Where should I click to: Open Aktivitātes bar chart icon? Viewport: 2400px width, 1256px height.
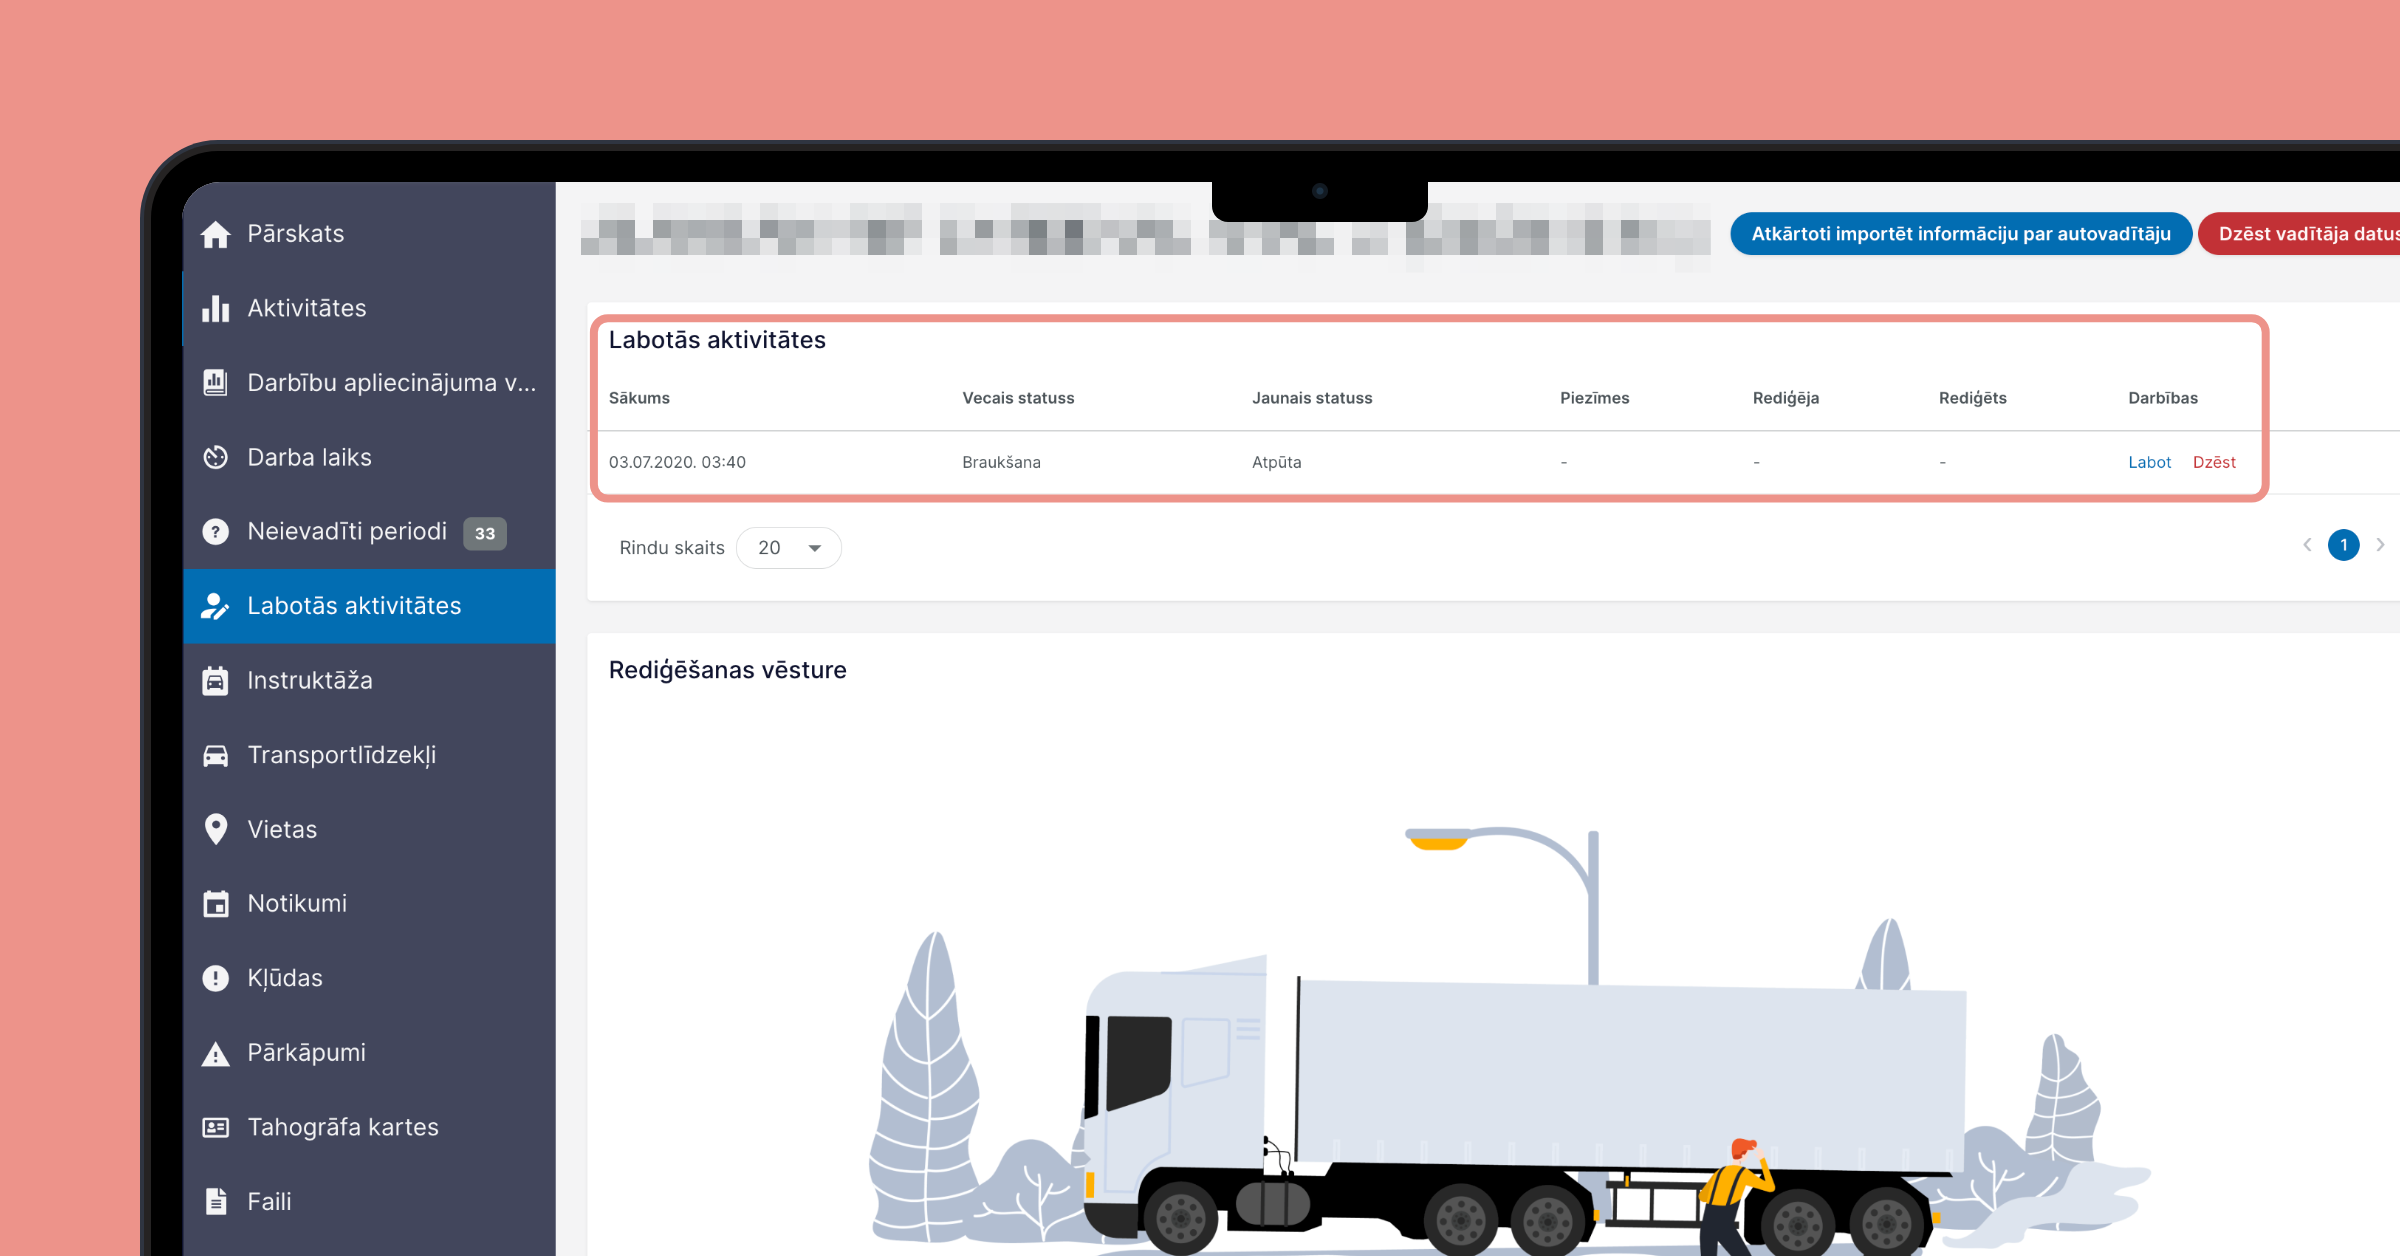click(215, 308)
